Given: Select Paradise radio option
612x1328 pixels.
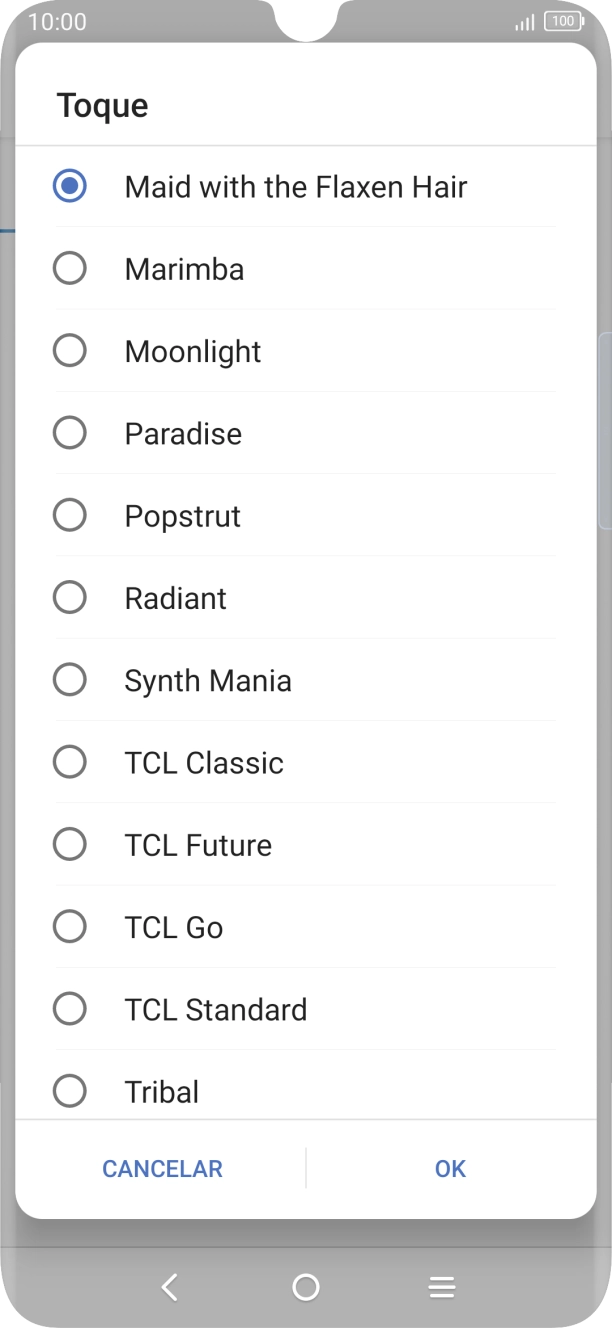Looking at the screenshot, I should point(70,433).
